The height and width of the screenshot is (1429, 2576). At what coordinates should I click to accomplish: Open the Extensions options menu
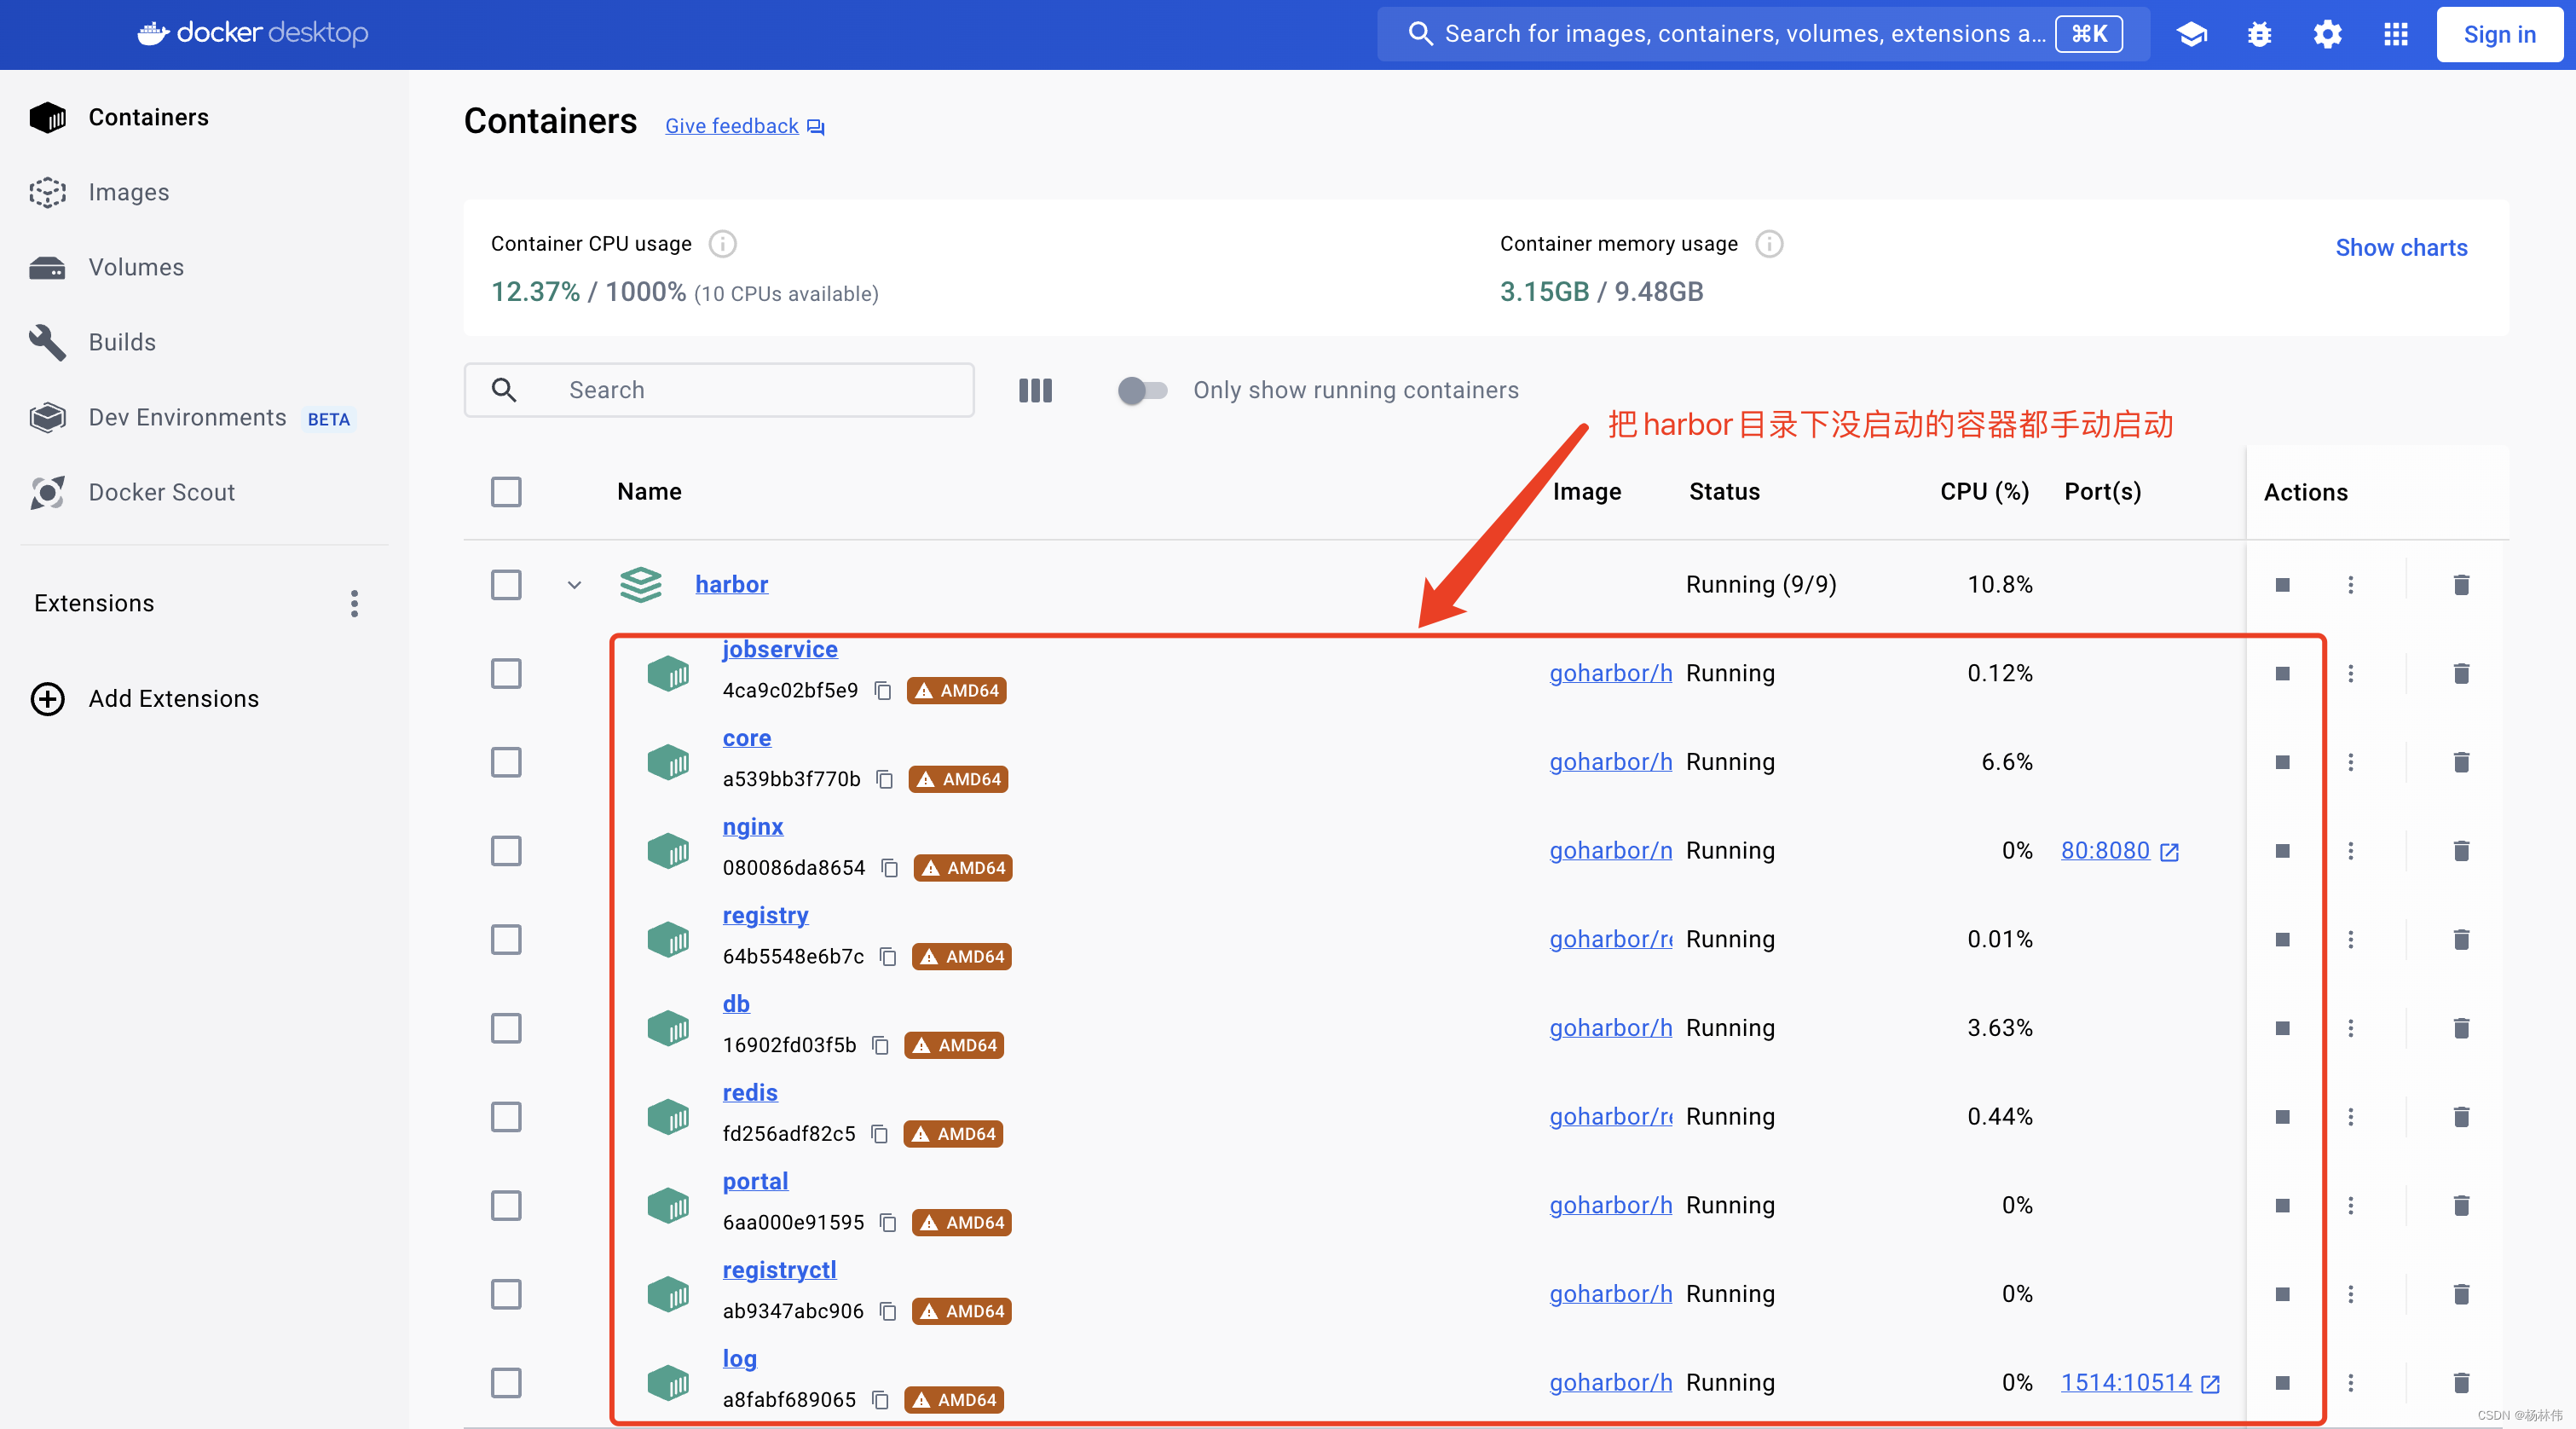[354, 603]
